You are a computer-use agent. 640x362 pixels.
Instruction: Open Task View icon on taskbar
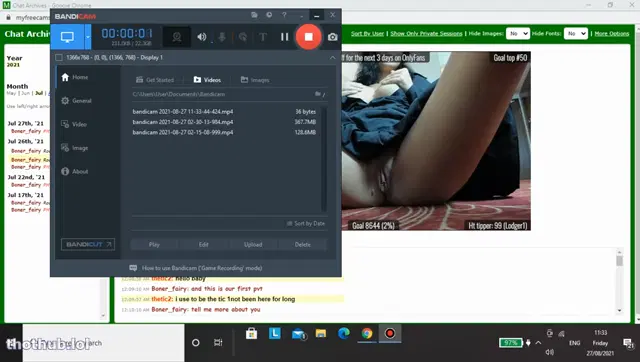click(x=218, y=343)
